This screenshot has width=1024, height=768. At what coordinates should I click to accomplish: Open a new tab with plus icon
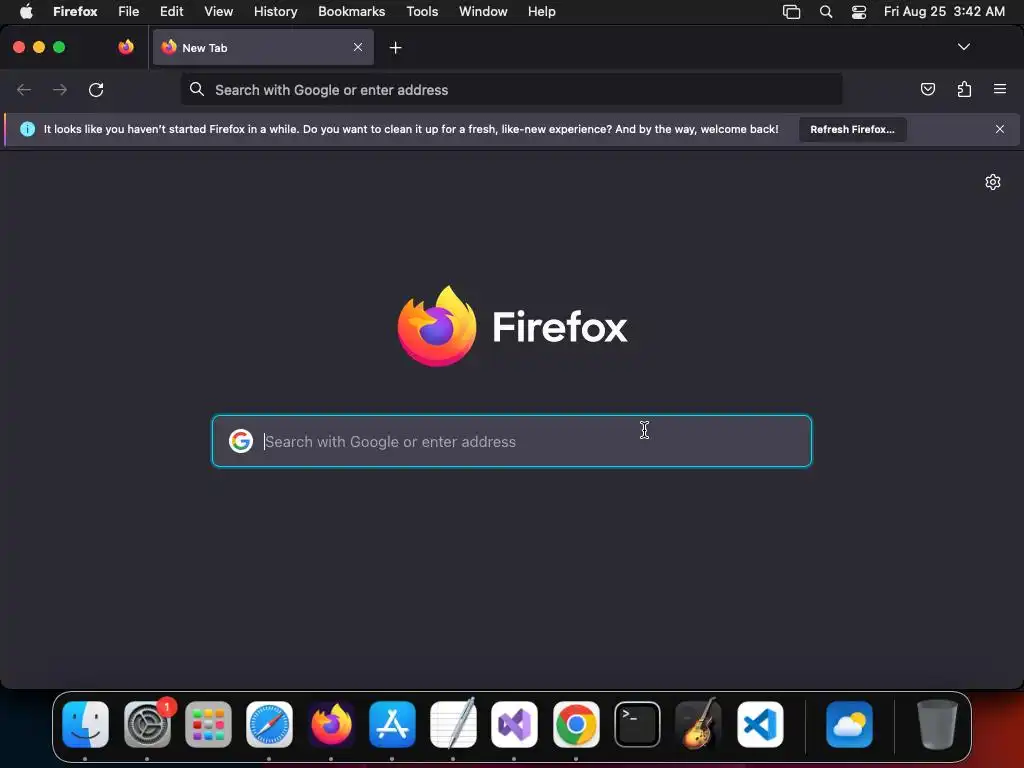coord(395,48)
